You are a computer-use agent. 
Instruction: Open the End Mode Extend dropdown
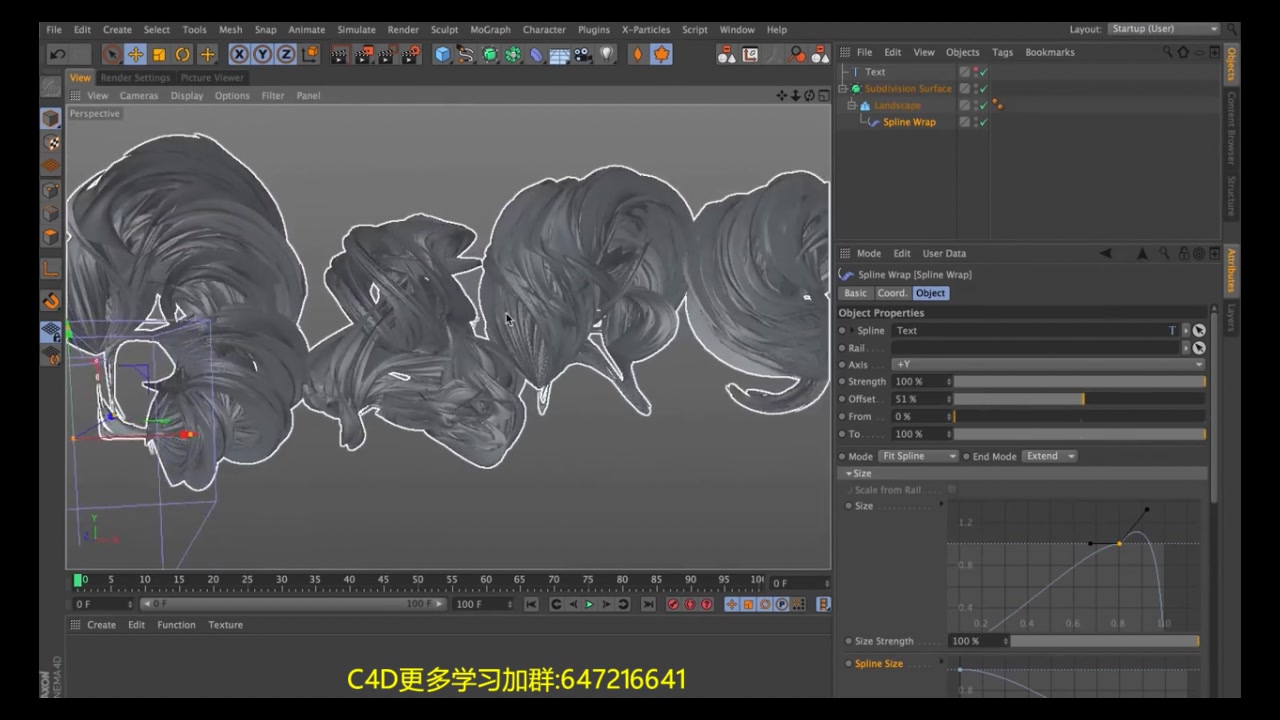pyautogui.click(x=1050, y=455)
